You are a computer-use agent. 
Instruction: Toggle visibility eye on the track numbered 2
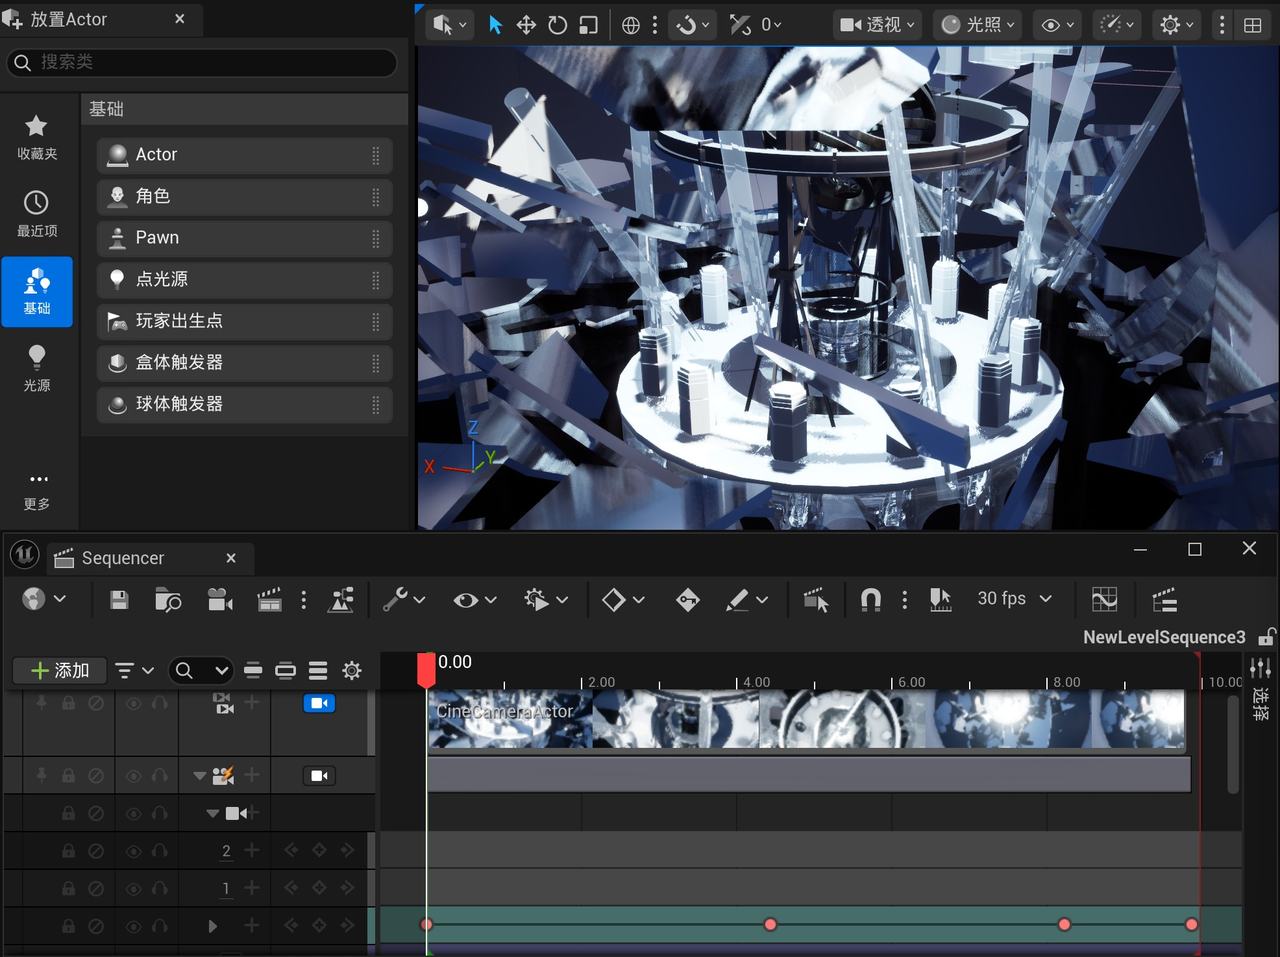(x=133, y=851)
